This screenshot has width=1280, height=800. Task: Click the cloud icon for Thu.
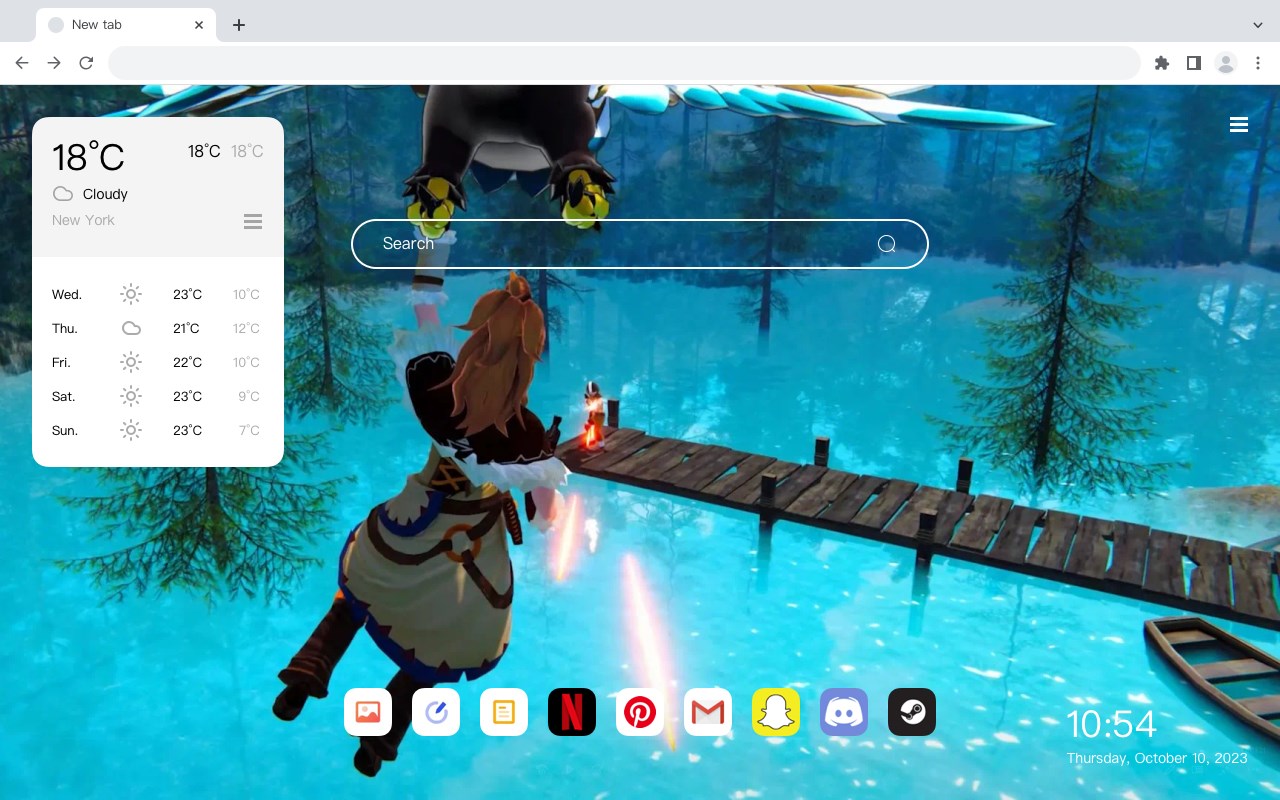tap(131, 328)
